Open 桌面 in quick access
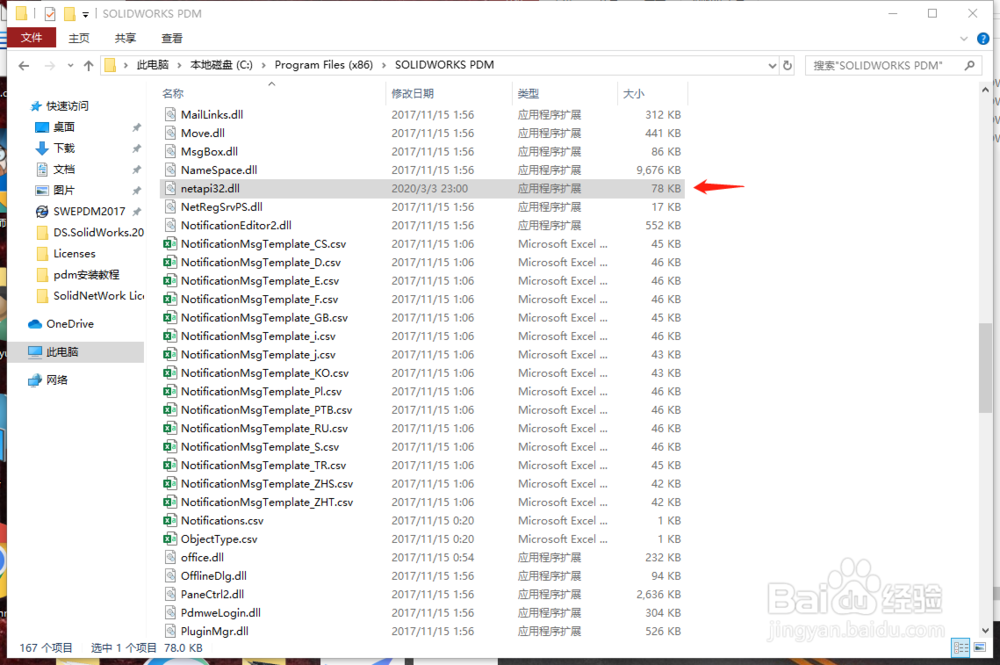 click(x=63, y=127)
